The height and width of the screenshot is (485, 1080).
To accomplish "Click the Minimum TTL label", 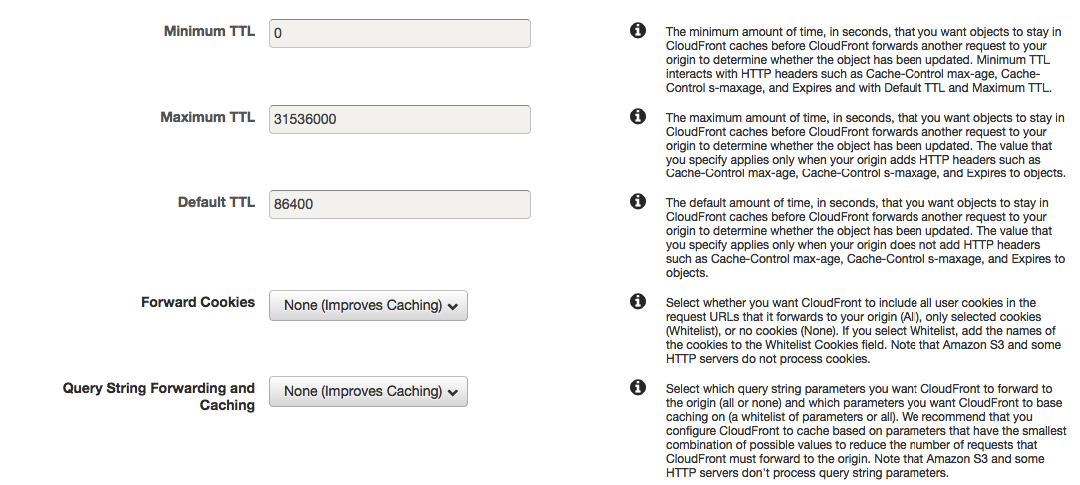I will tap(209, 31).
